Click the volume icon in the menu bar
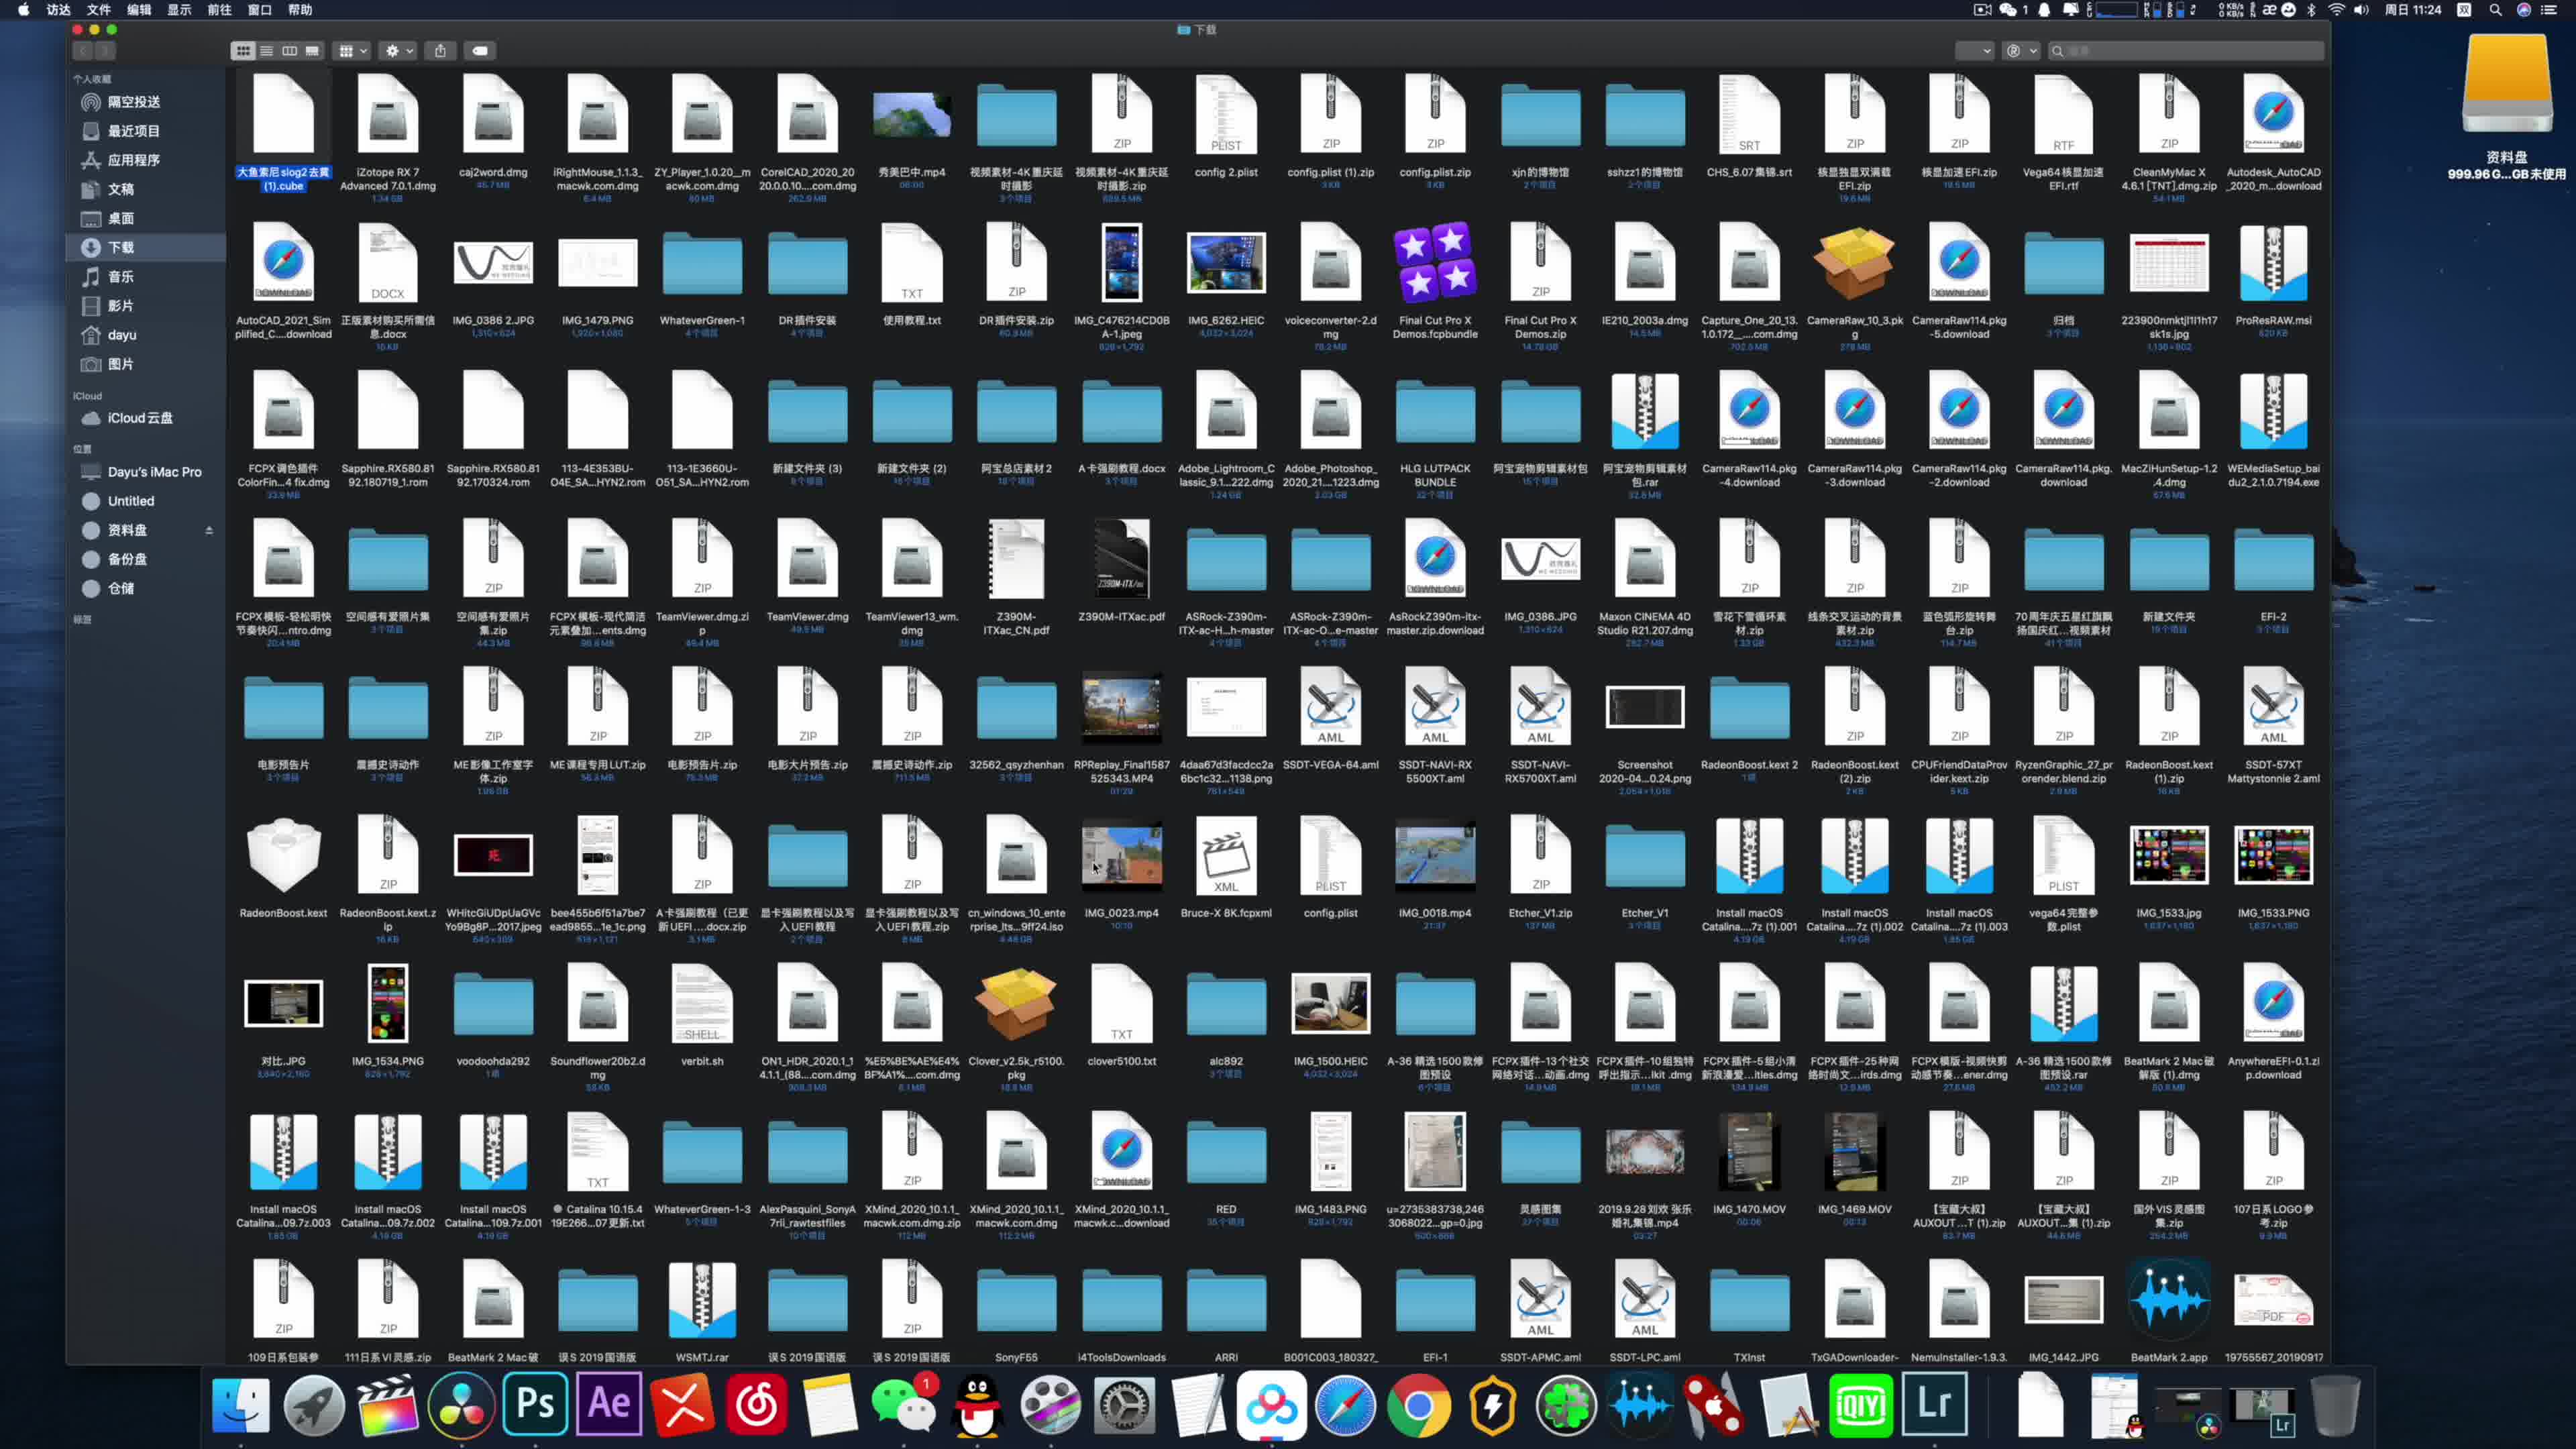The image size is (2576, 1449). pyautogui.click(x=2361, y=10)
